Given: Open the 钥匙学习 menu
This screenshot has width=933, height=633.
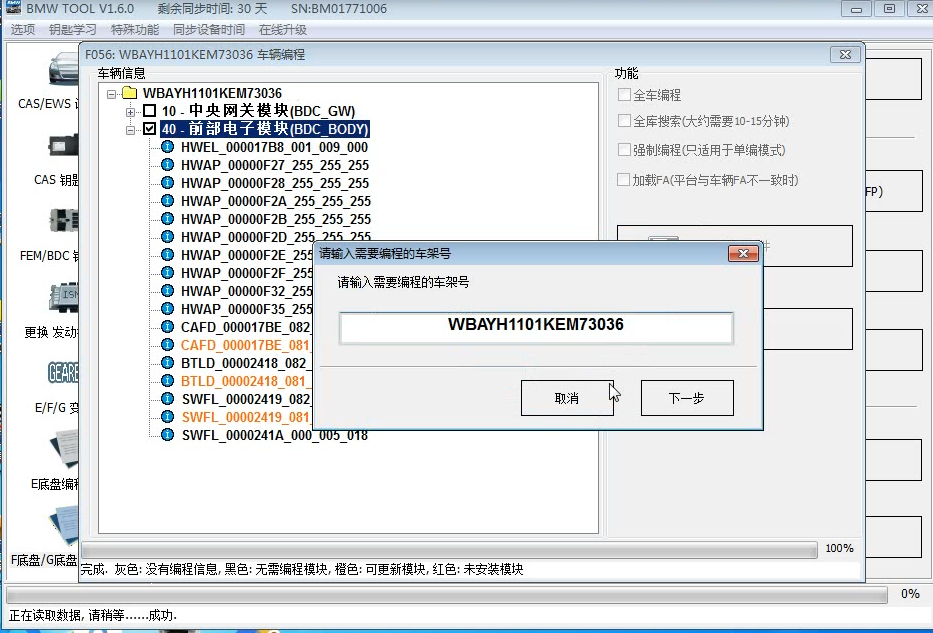Looking at the screenshot, I should tap(73, 30).
